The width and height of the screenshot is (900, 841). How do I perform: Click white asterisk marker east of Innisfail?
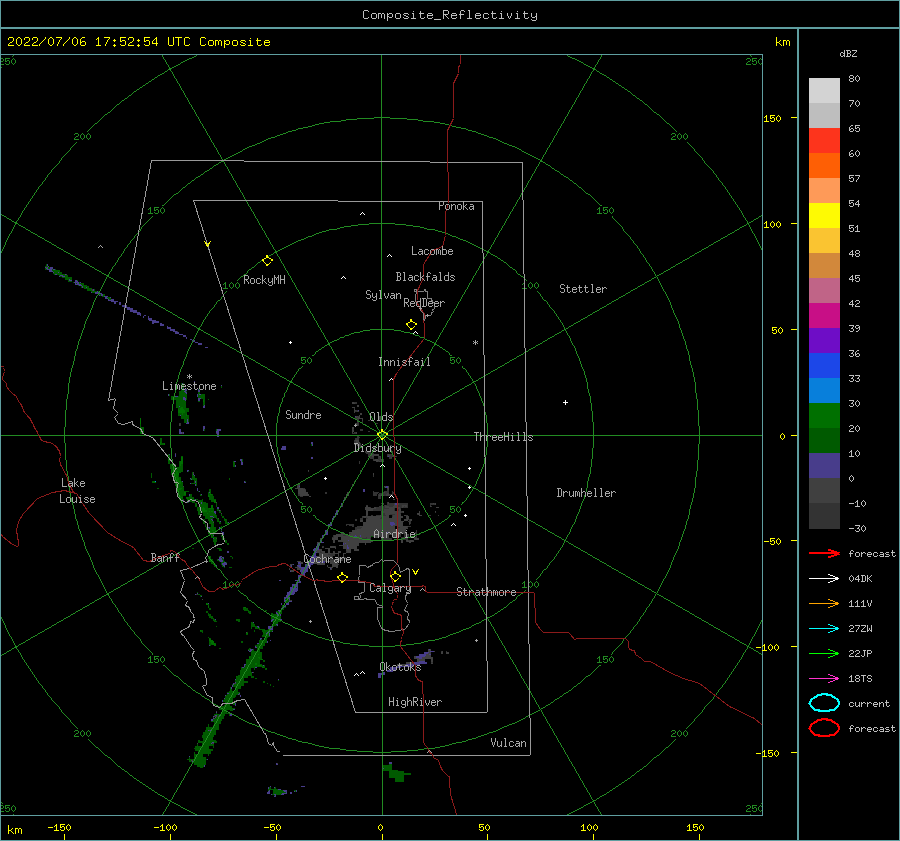click(x=475, y=343)
